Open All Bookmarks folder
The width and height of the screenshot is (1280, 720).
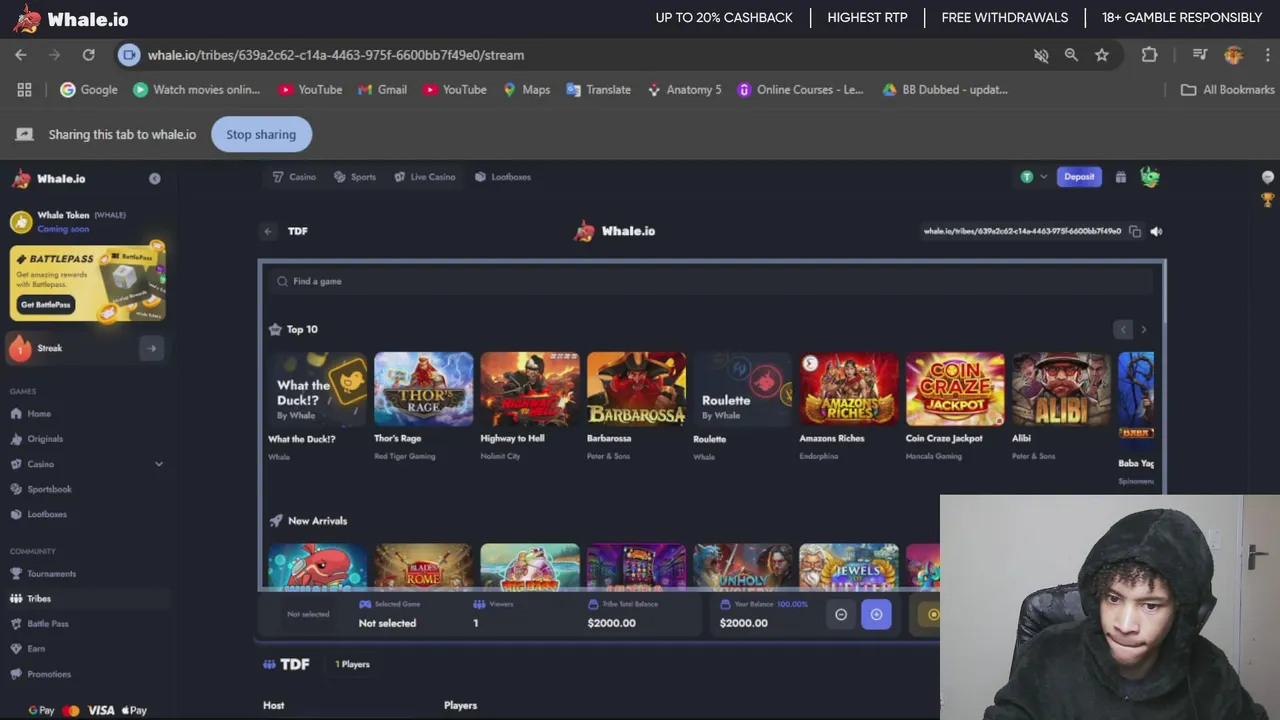(1227, 89)
